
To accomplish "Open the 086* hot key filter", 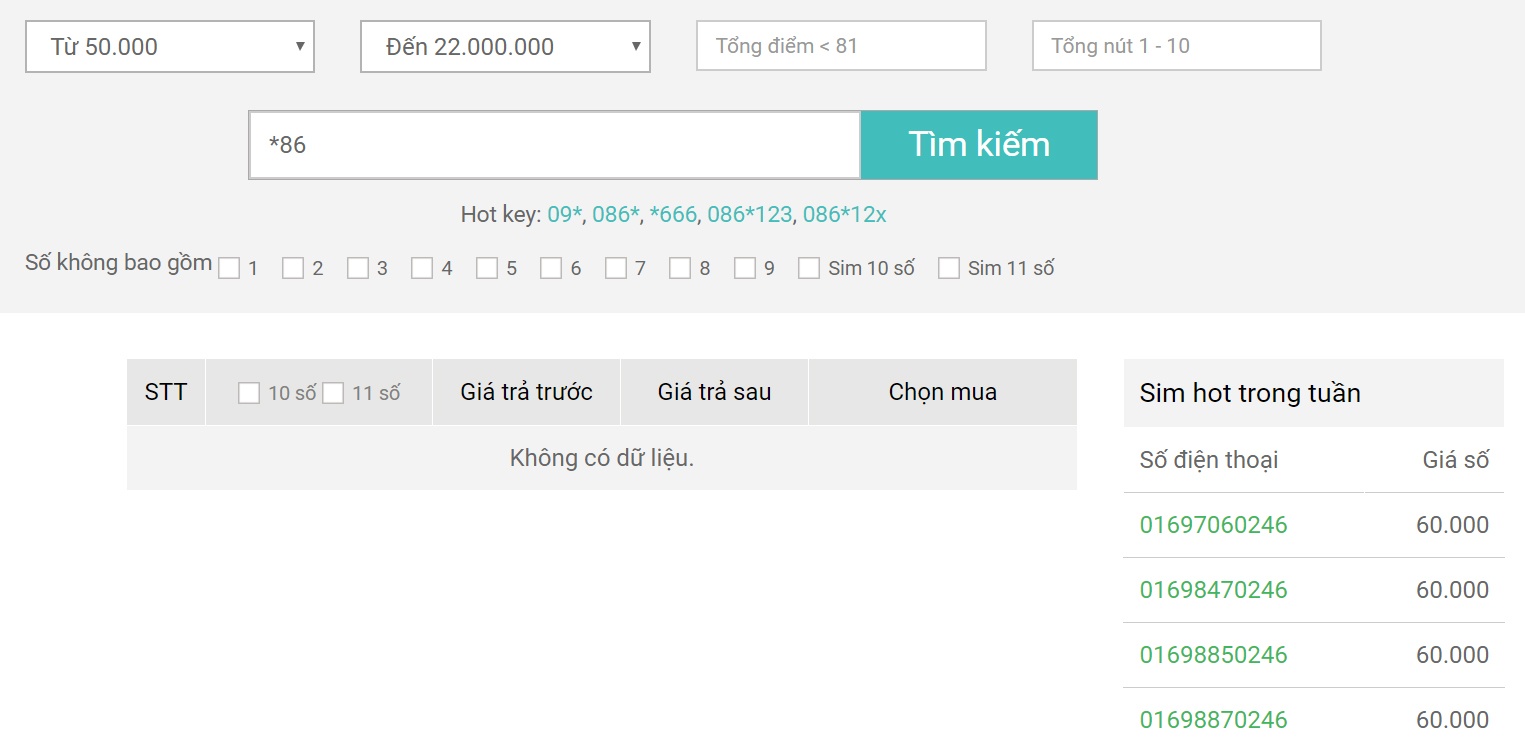I will click(x=613, y=213).
